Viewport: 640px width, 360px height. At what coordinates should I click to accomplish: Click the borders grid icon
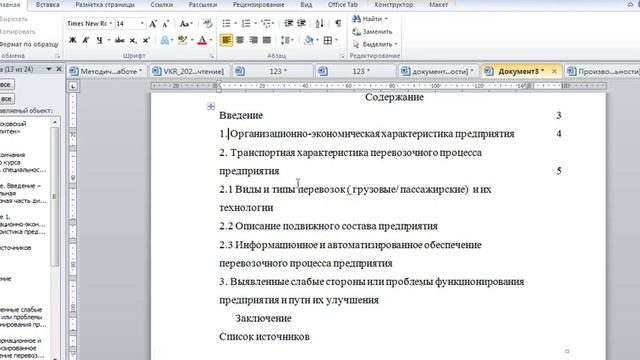pyautogui.click(x=328, y=40)
